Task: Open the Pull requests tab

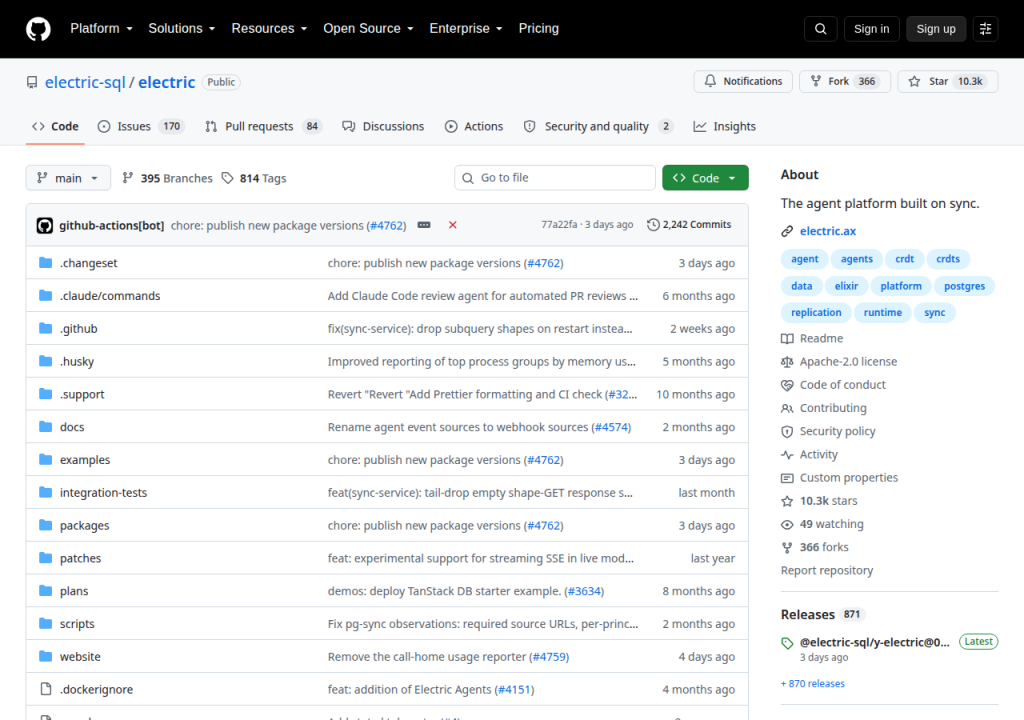Action: click(263, 126)
